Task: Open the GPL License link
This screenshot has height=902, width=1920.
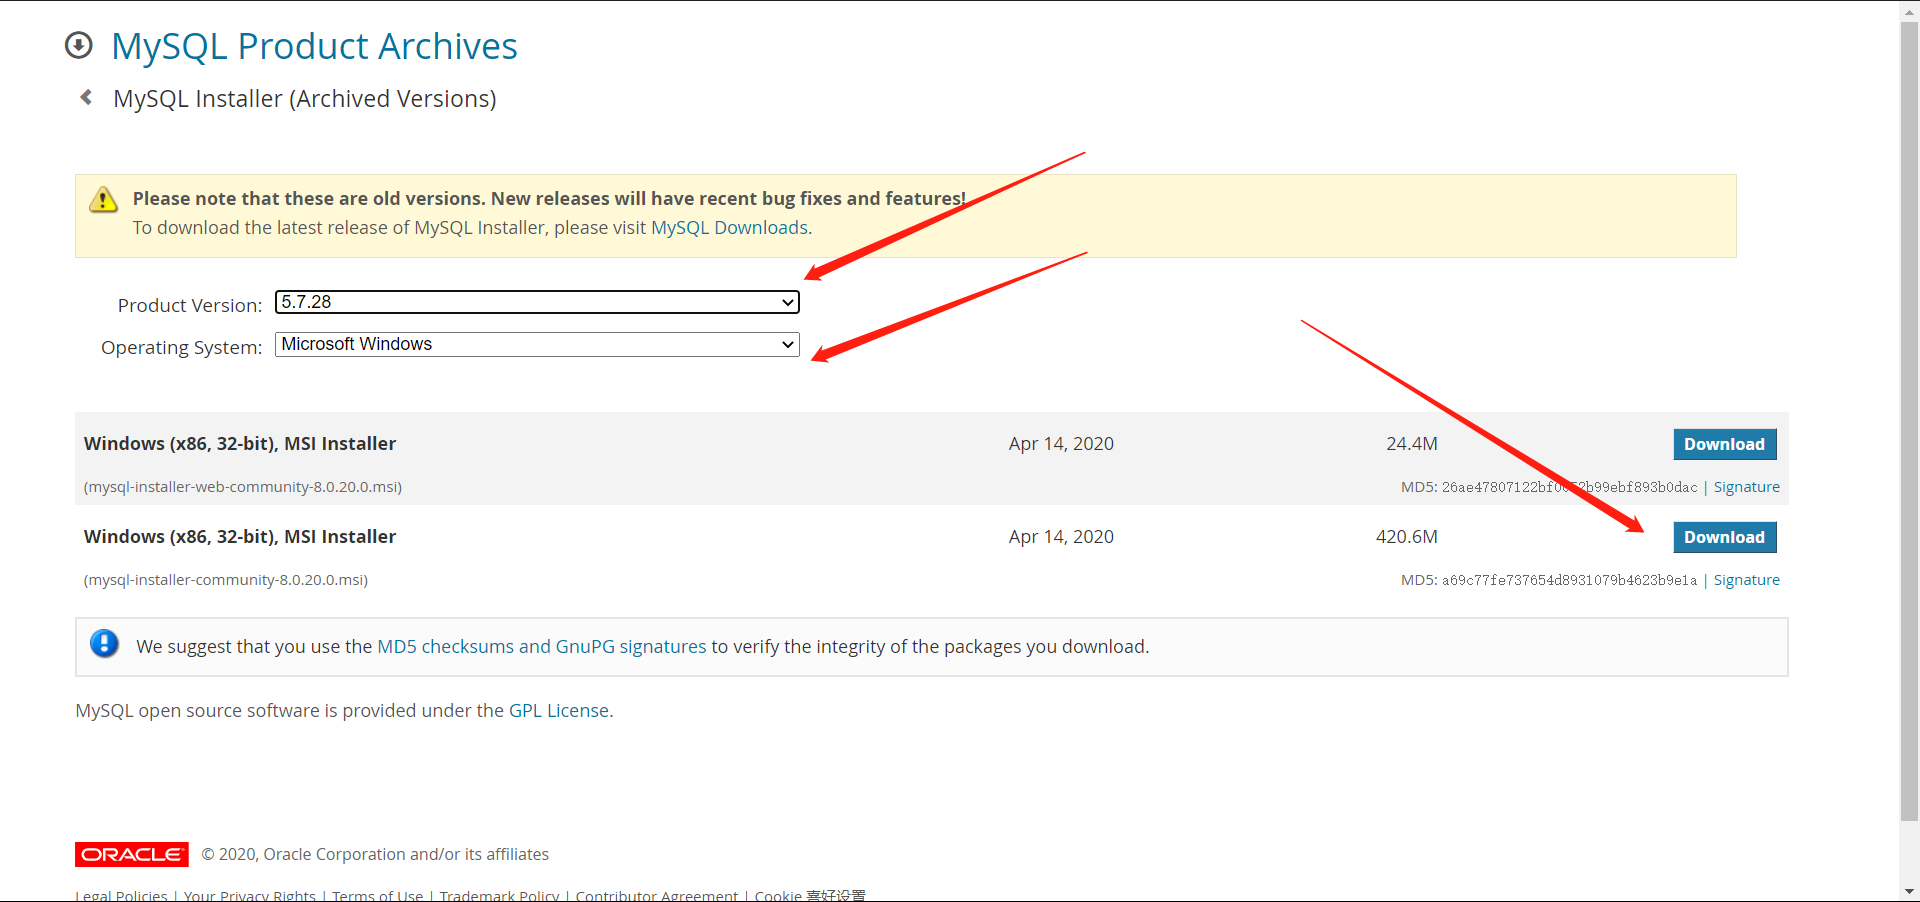Action: pos(559,711)
